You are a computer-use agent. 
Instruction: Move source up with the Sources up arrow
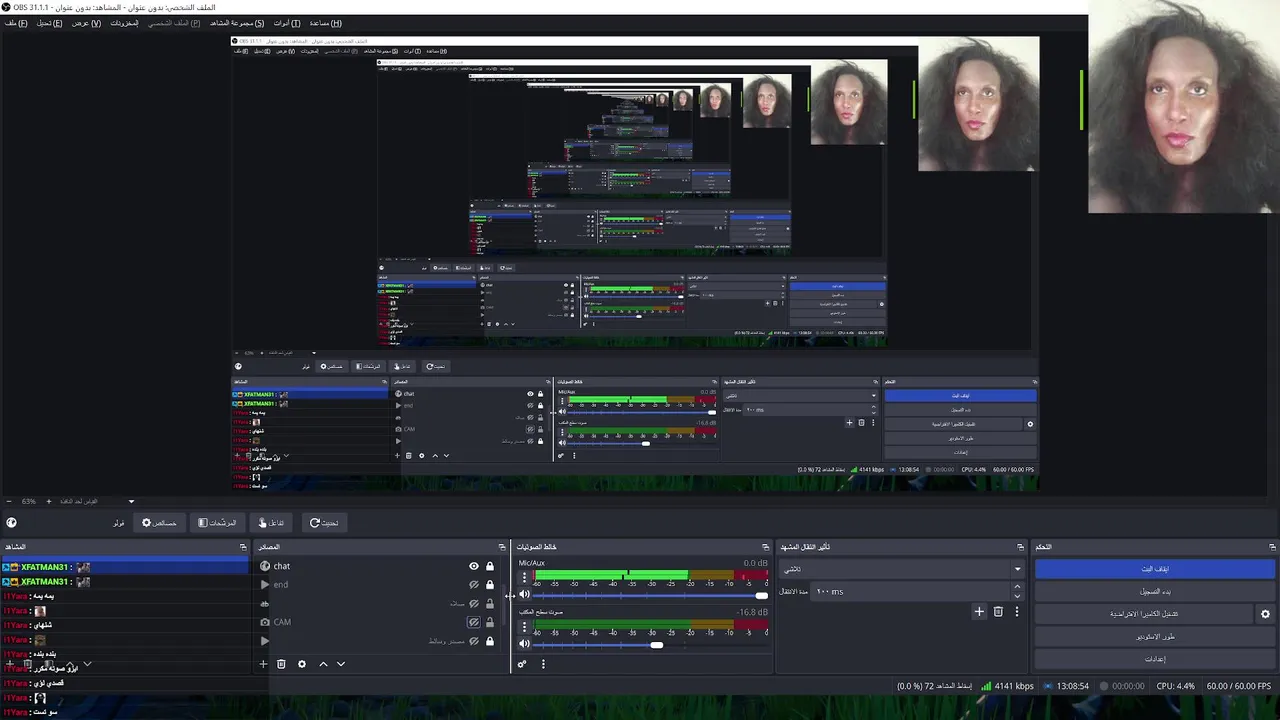click(x=323, y=664)
